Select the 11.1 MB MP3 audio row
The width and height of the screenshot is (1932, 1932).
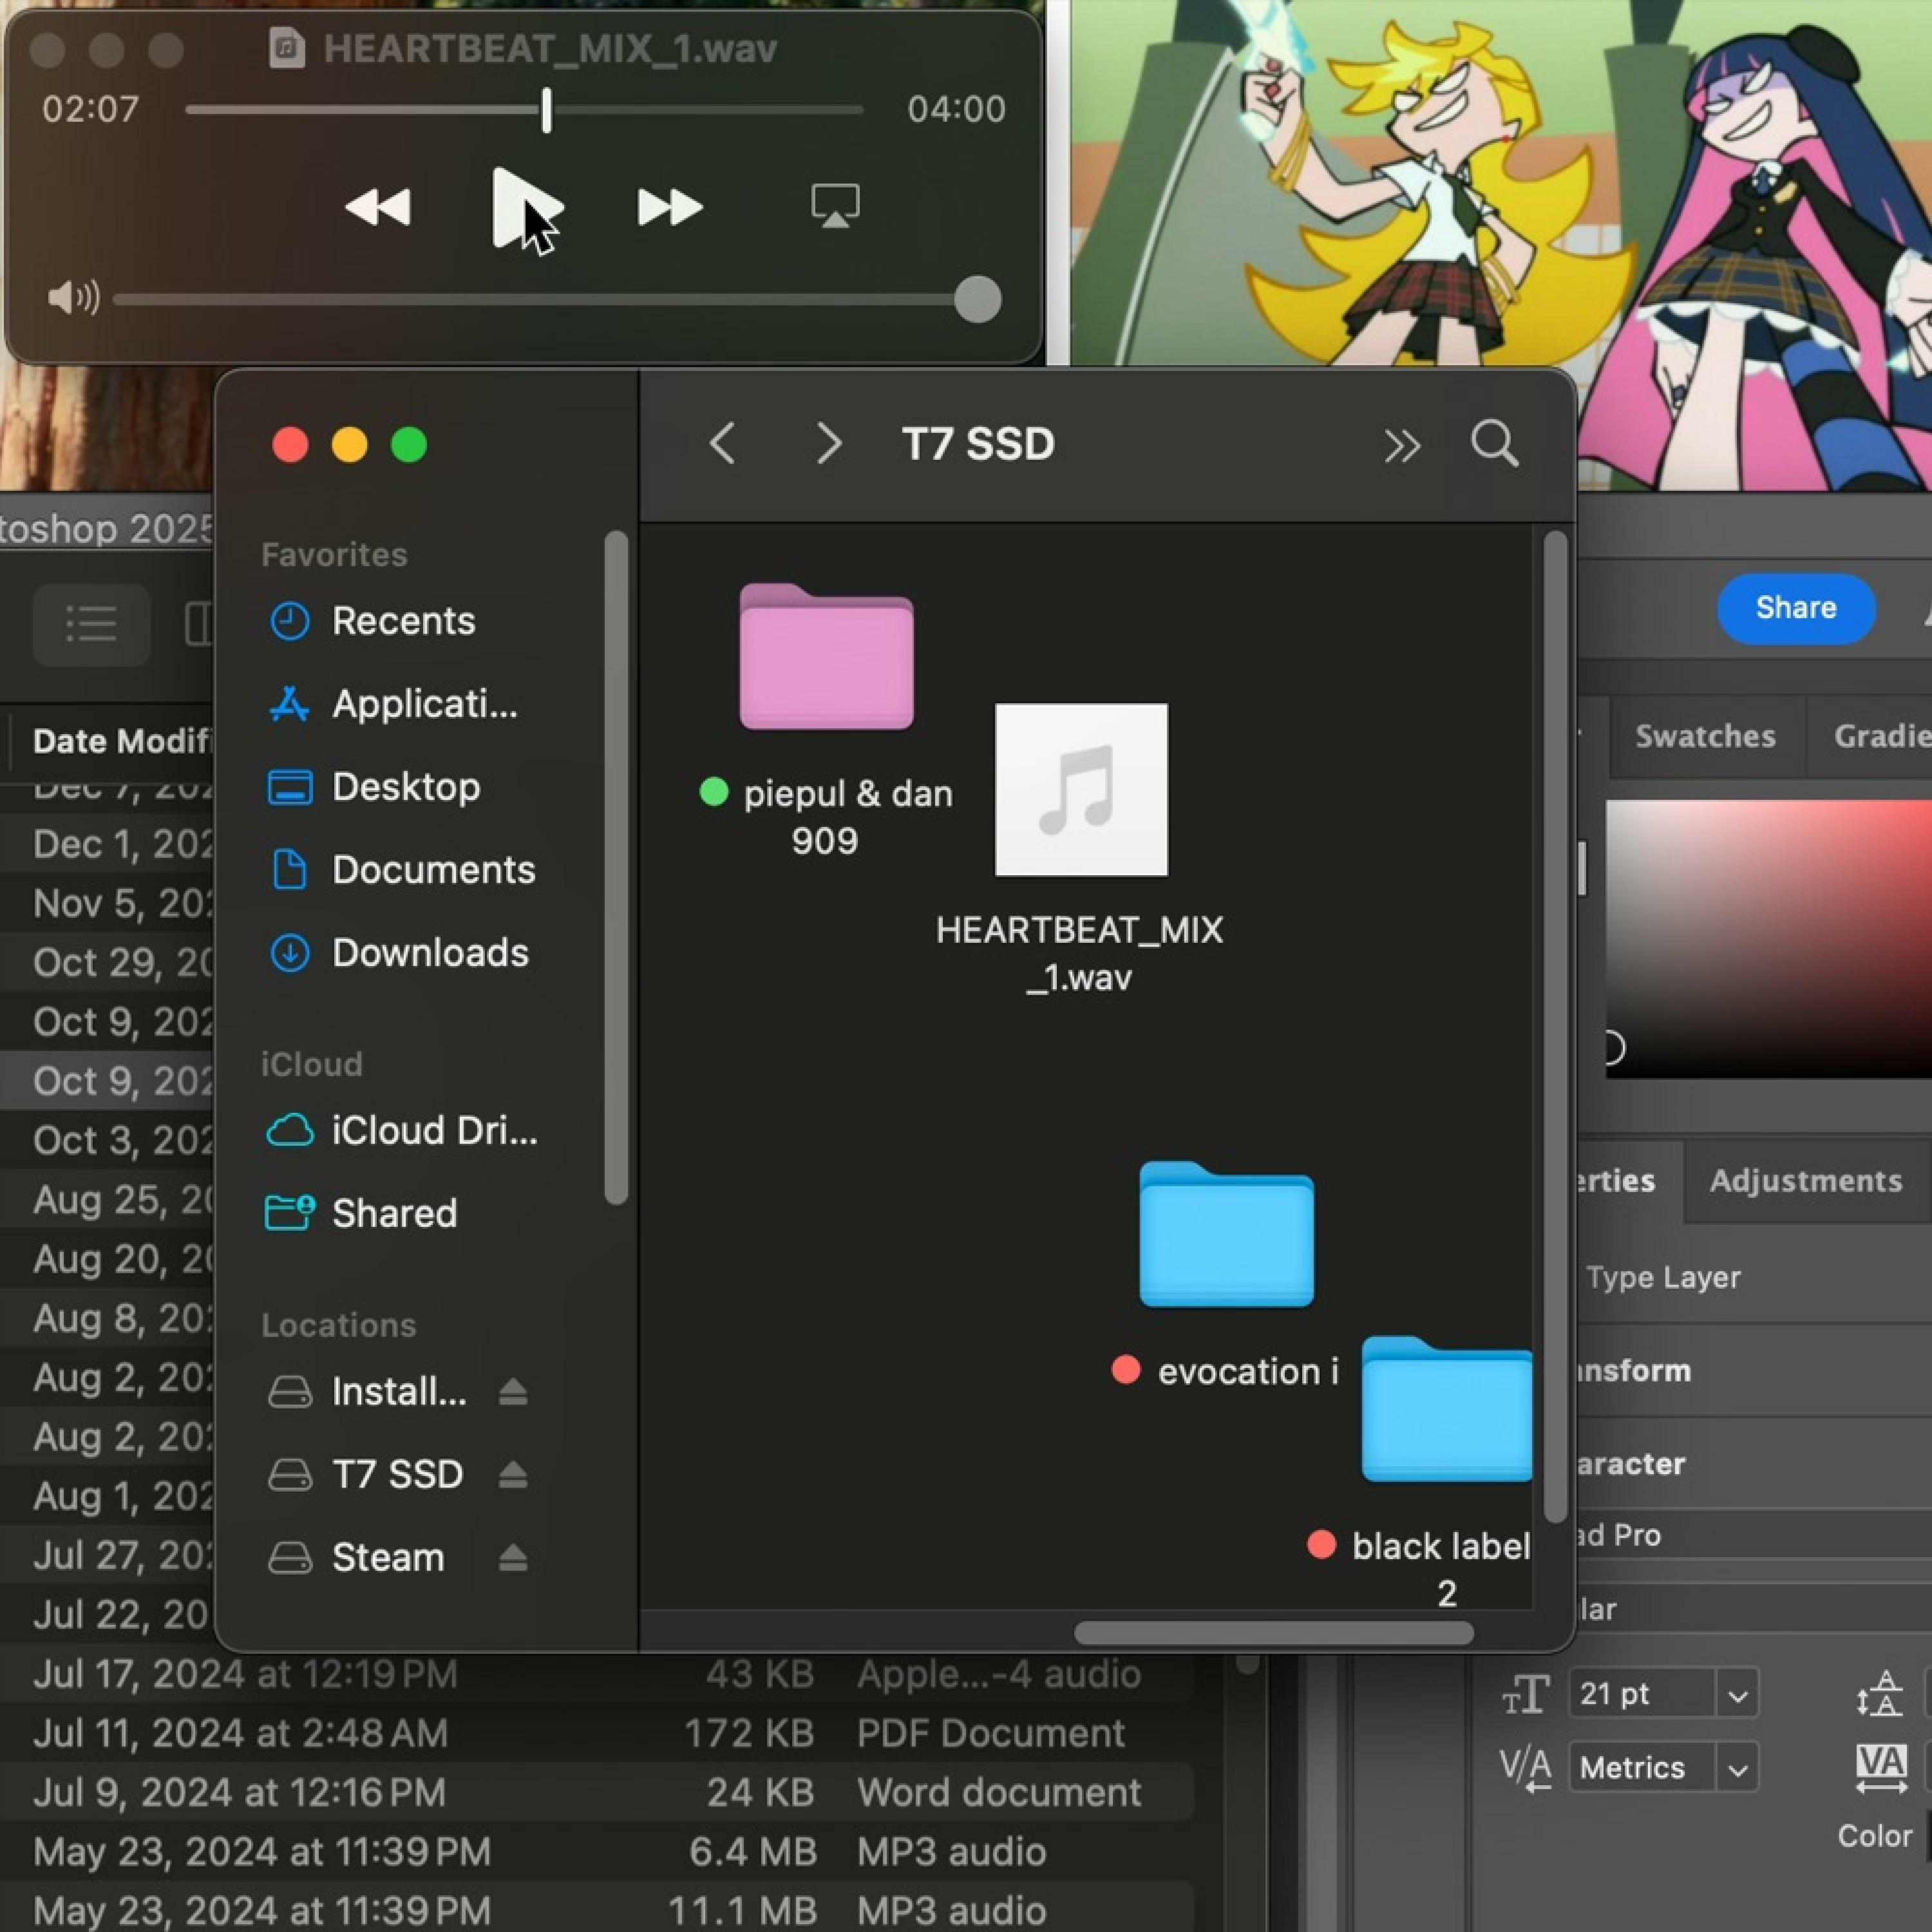tap(596, 1910)
